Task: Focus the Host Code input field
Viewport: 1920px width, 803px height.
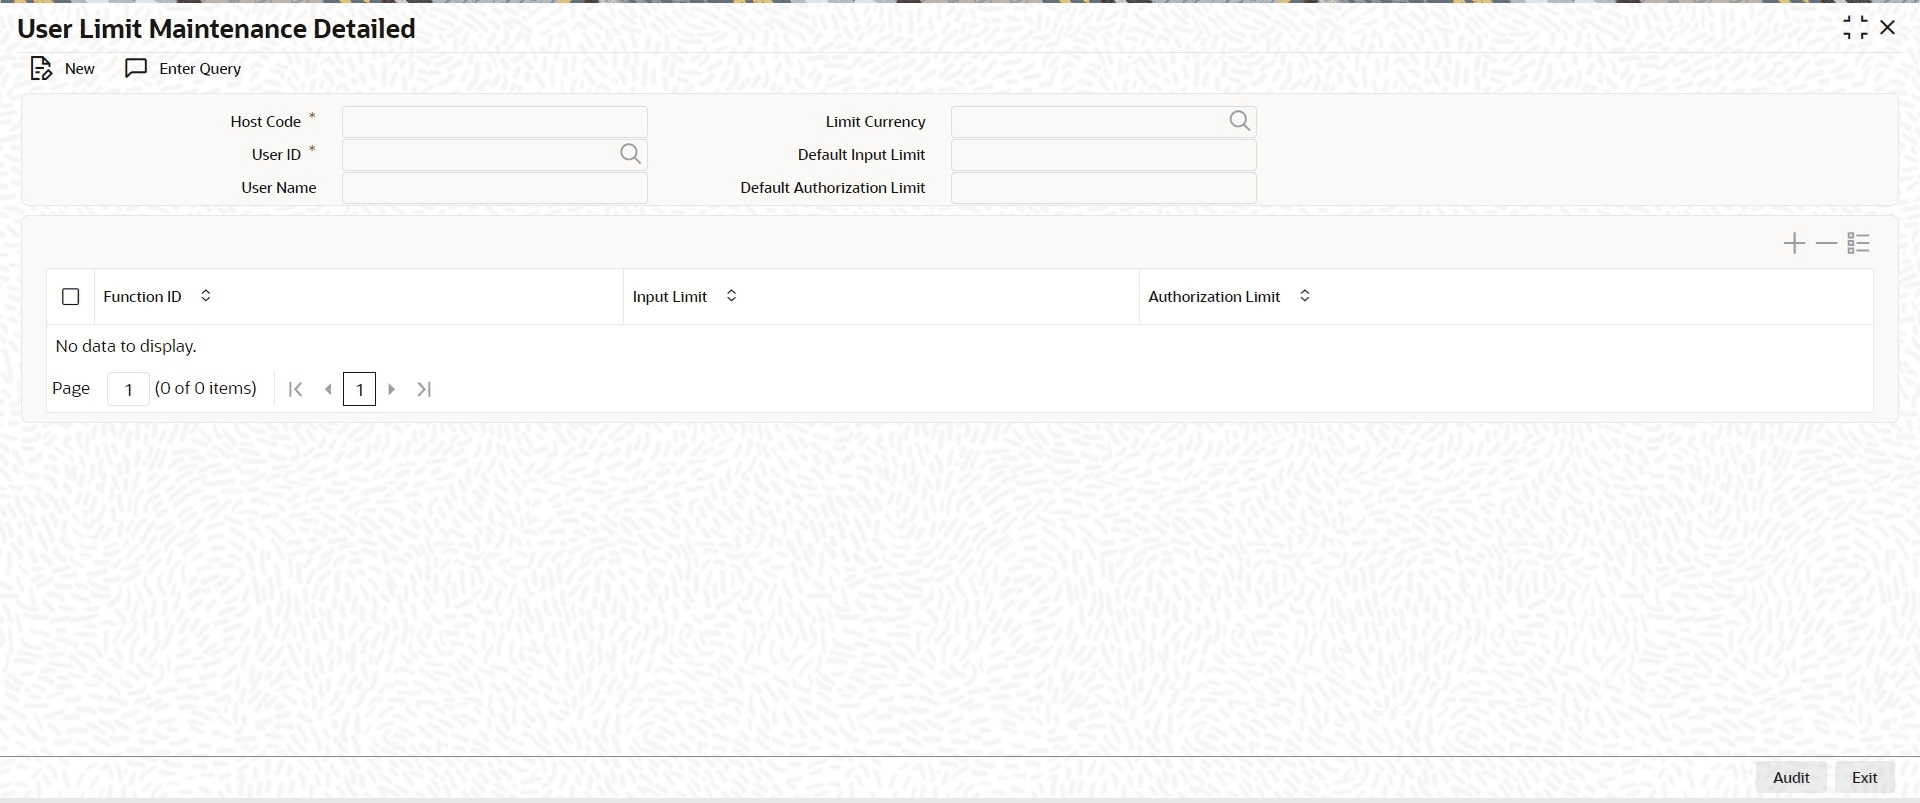Action: 495,122
